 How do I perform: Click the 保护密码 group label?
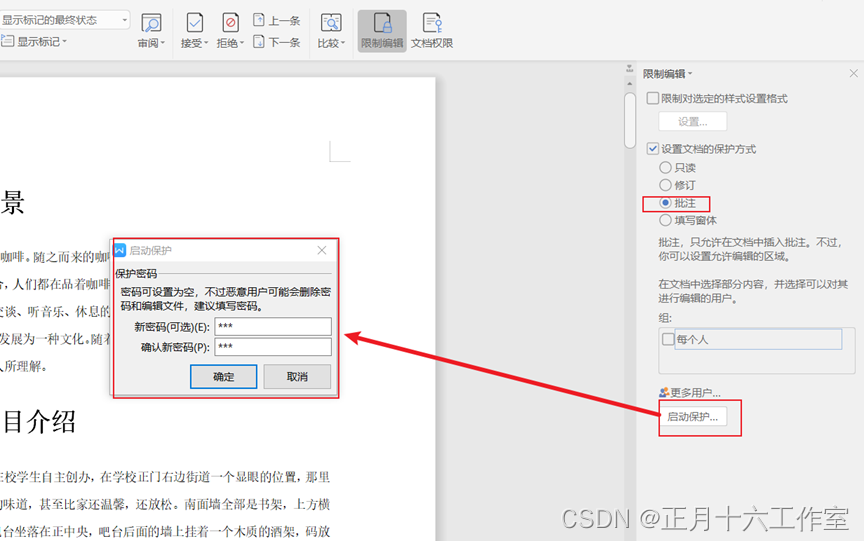[x=136, y=273]
